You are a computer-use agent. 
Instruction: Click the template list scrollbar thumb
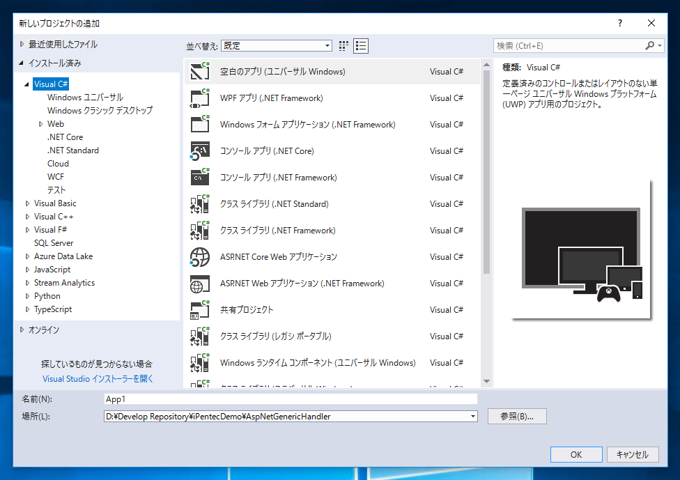(x=487, y=172)
